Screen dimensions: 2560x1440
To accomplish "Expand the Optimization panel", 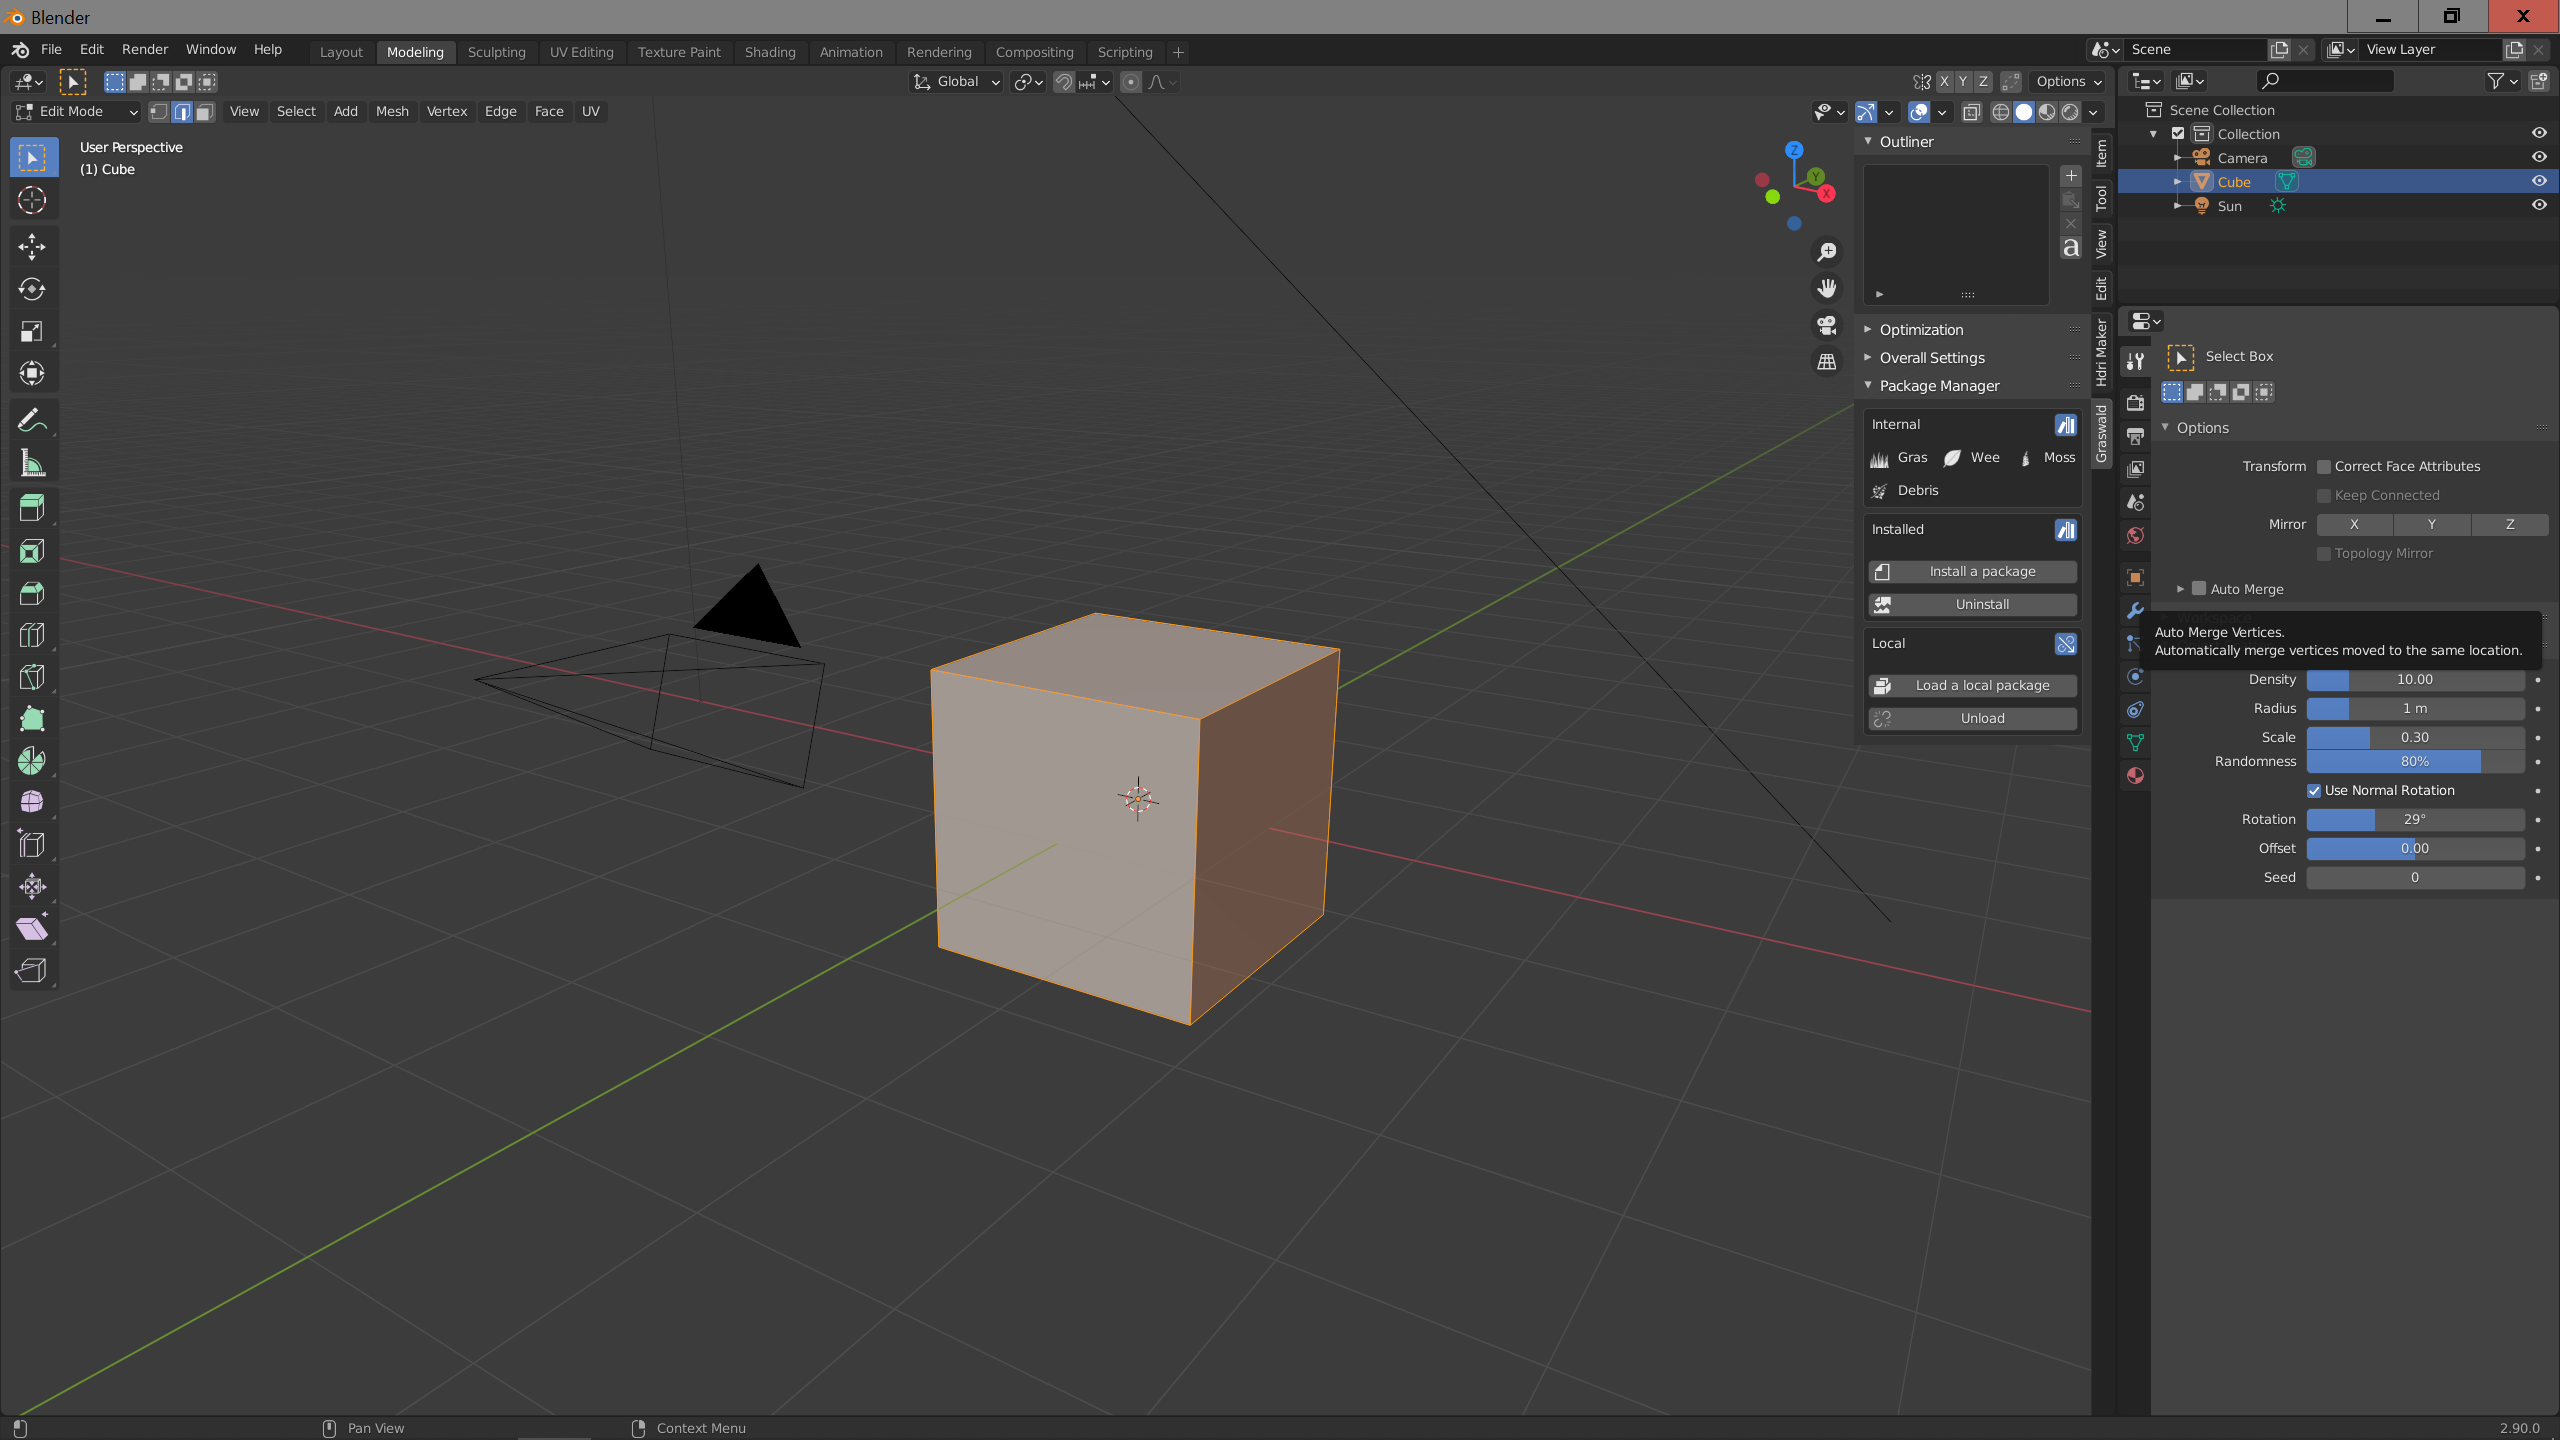I will tap(1921, 330).
